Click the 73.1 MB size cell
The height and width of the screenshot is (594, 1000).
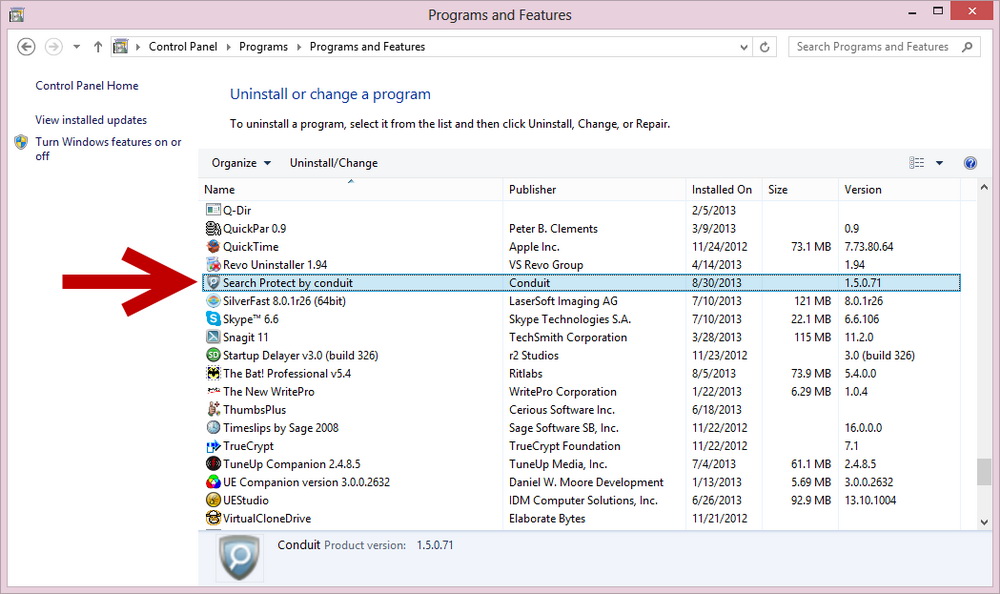[811, 246]
